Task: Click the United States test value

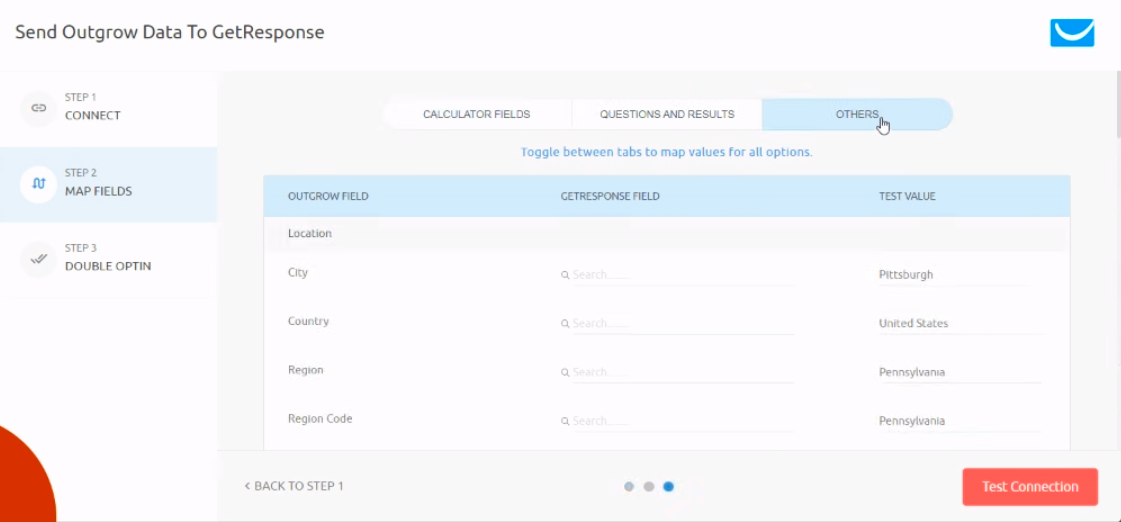Action: tap(914, 323)
